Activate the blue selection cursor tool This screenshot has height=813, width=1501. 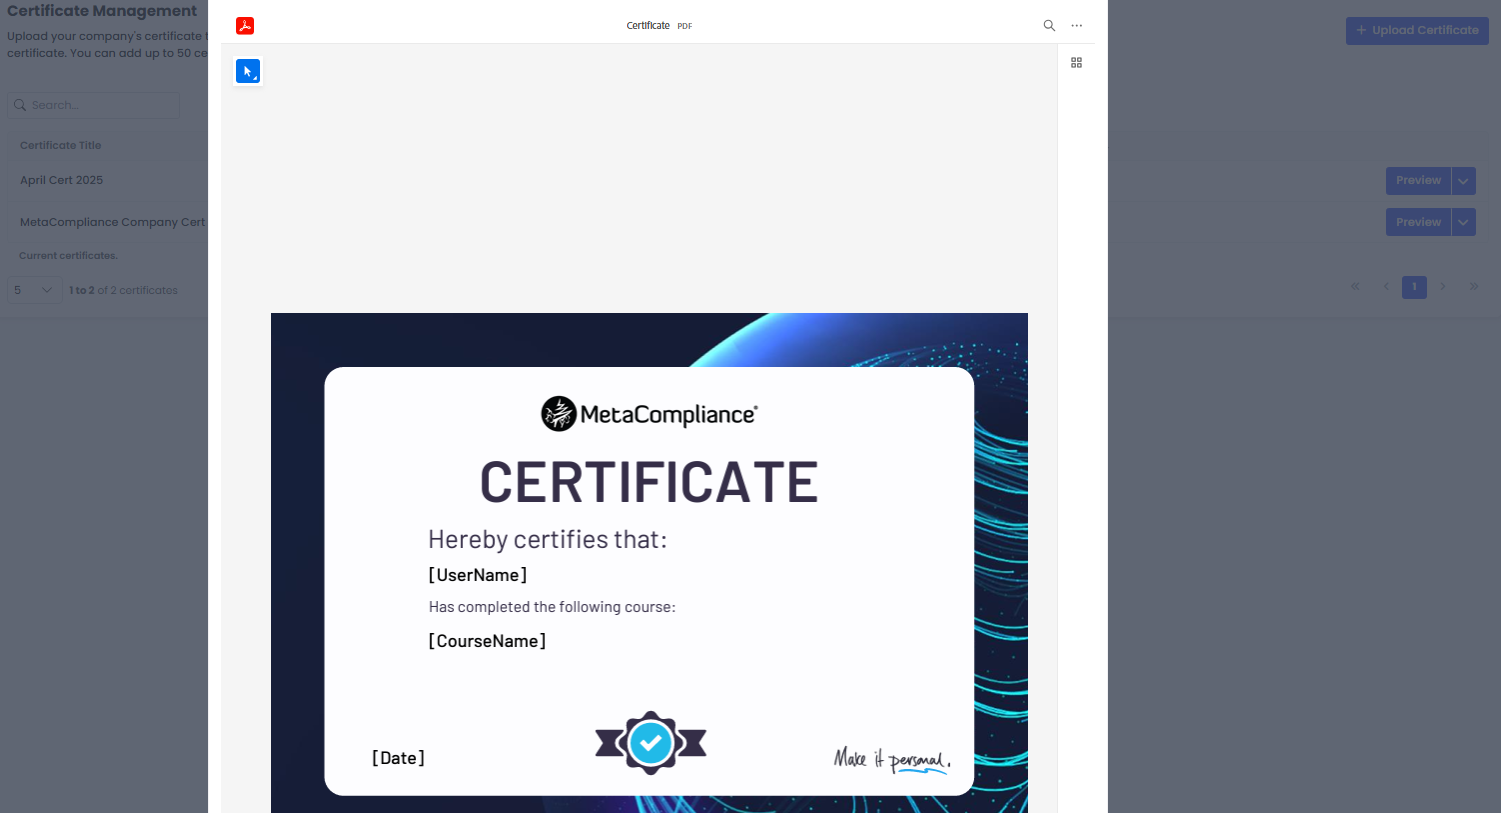click(x=248, y=71)
